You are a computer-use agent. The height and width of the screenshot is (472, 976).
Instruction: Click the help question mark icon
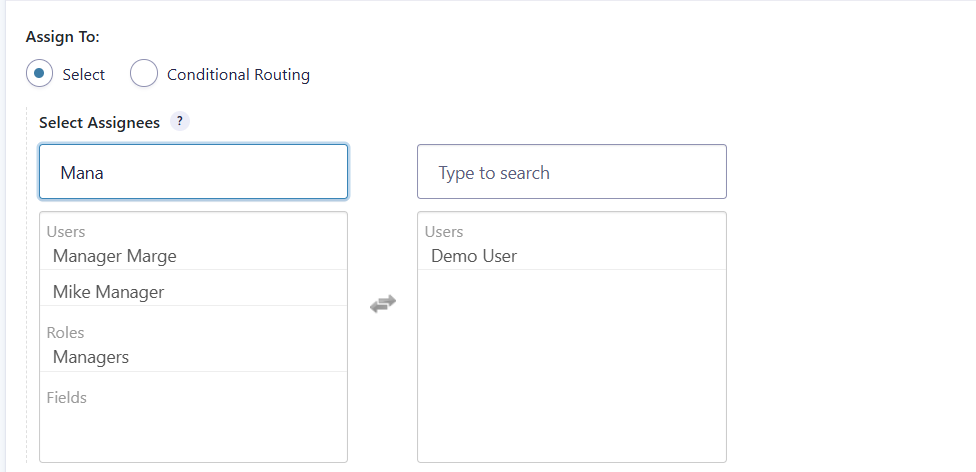tap(179, 121)
